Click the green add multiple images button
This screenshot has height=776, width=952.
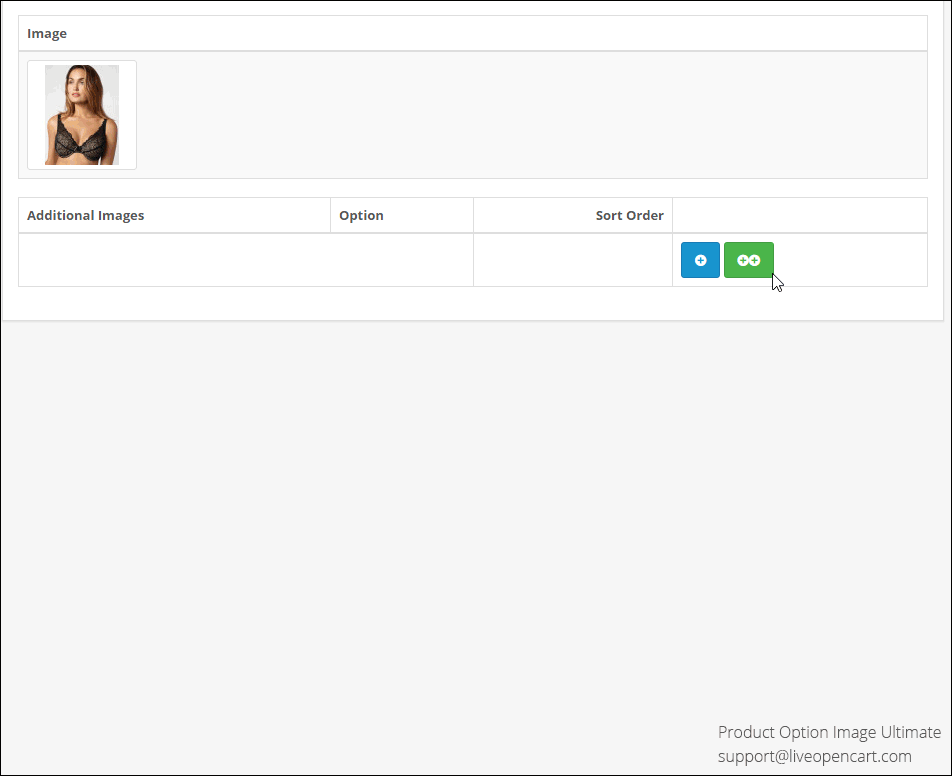click(749, 260)
